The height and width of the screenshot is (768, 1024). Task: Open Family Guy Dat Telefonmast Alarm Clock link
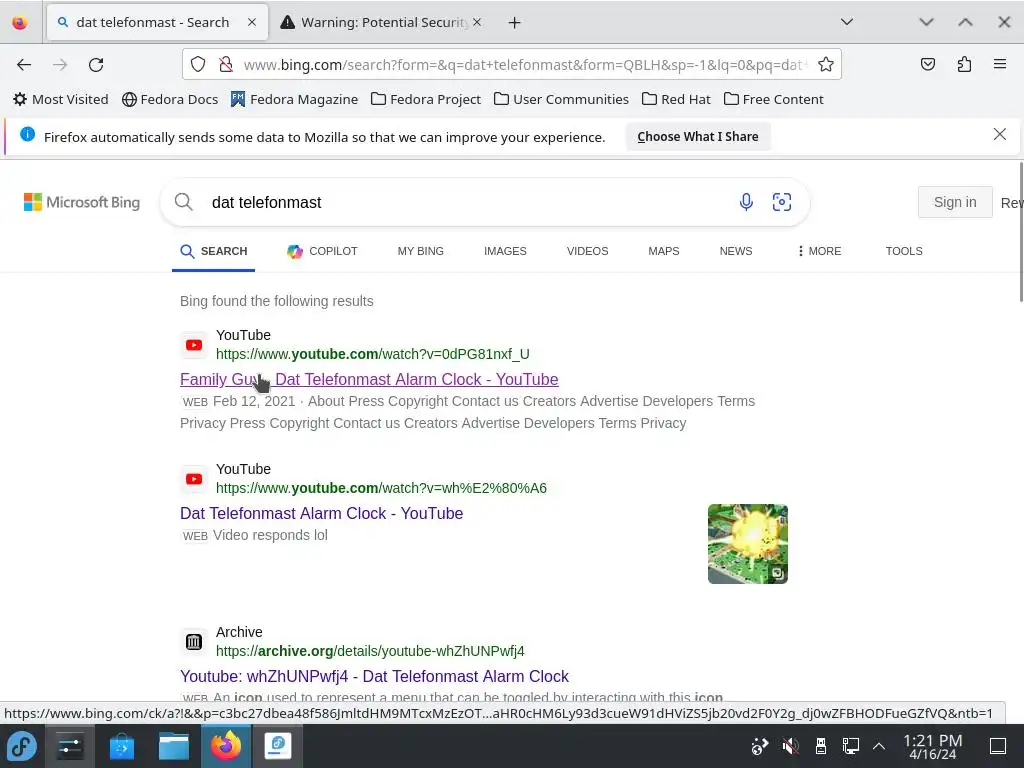click(x=369, y=379)
